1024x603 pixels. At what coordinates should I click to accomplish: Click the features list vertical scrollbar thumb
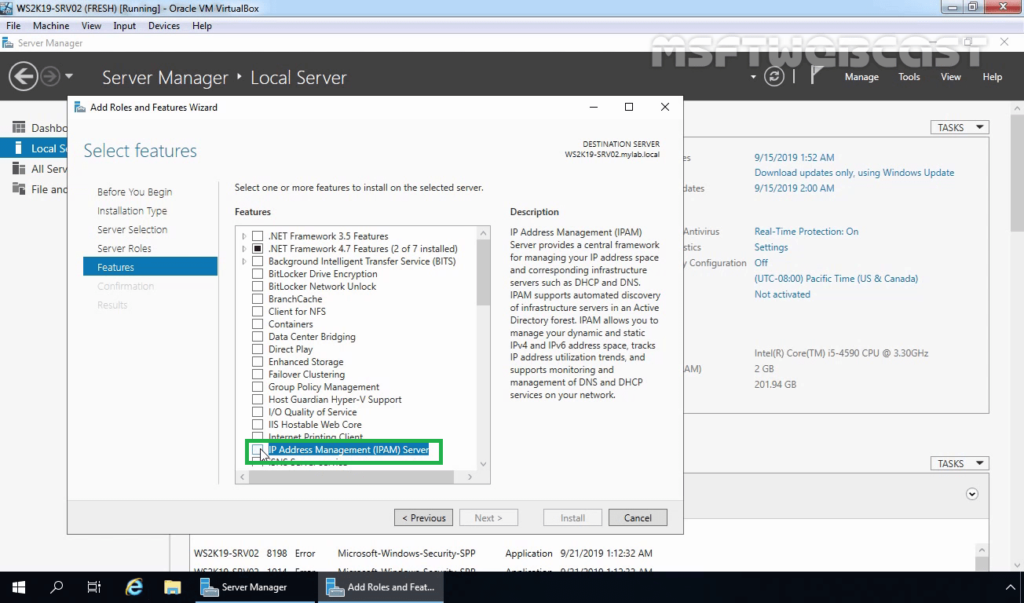pyautogui.click(x=483, y=272)
